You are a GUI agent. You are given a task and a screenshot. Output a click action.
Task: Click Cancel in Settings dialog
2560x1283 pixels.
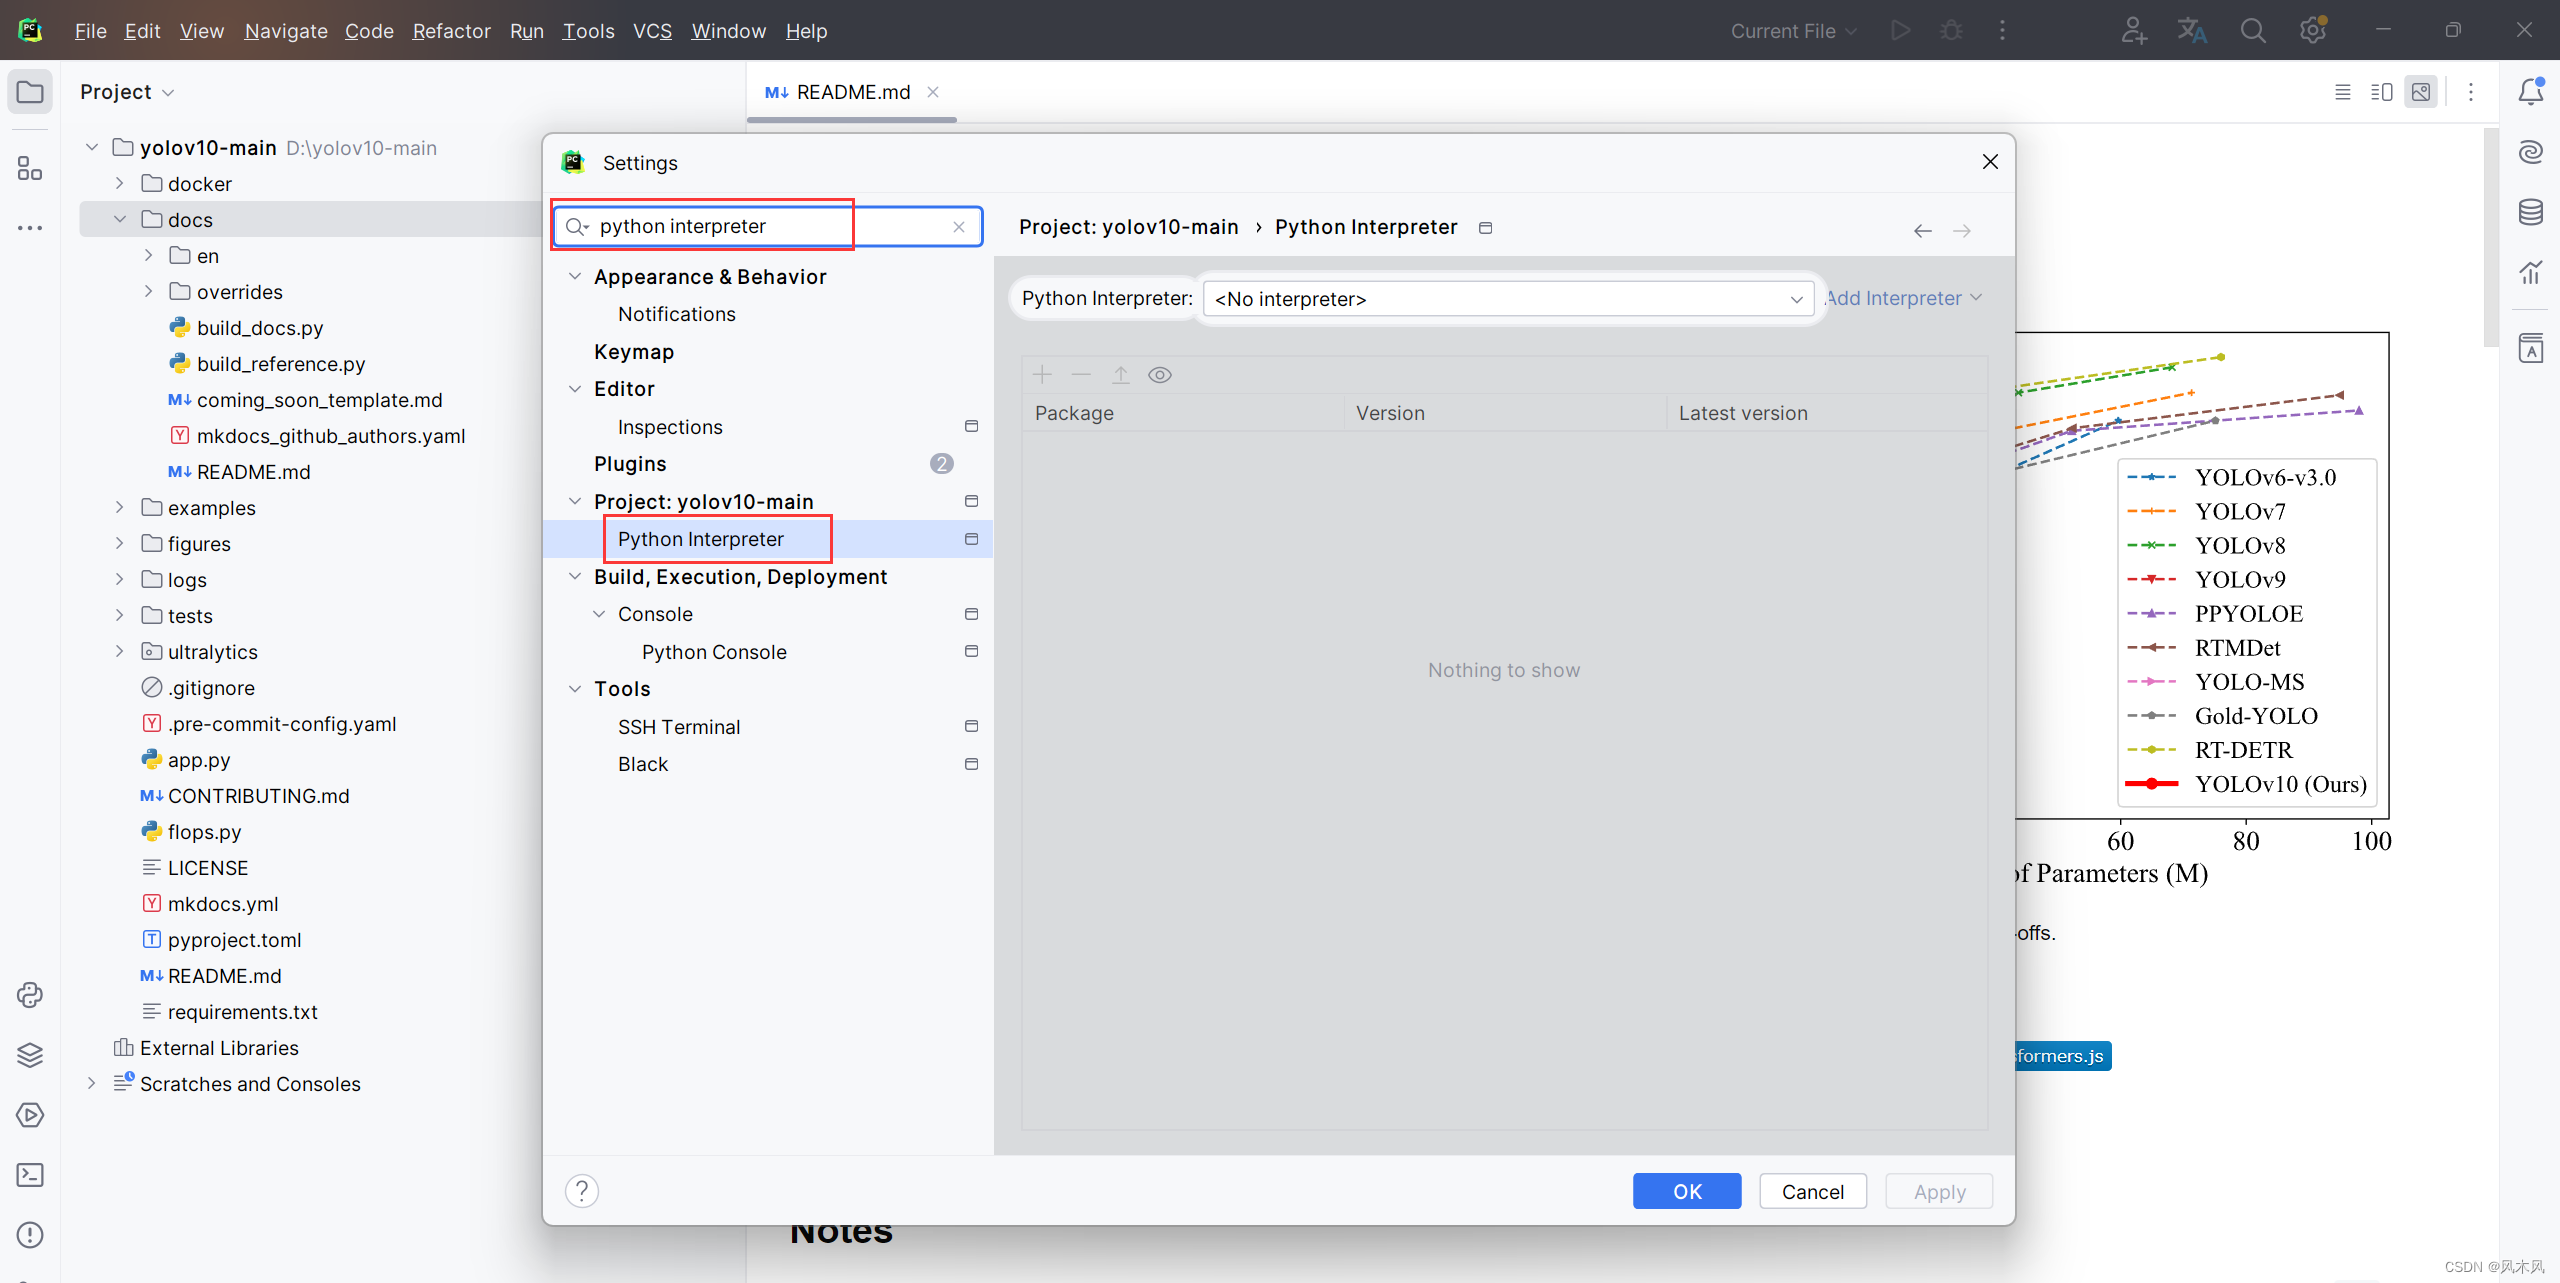pos(1812,1191)
